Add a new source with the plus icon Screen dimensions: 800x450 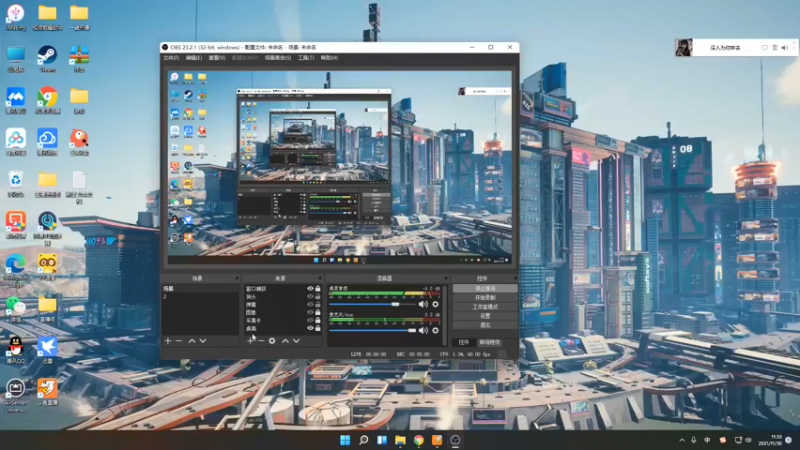pos(250,341)
